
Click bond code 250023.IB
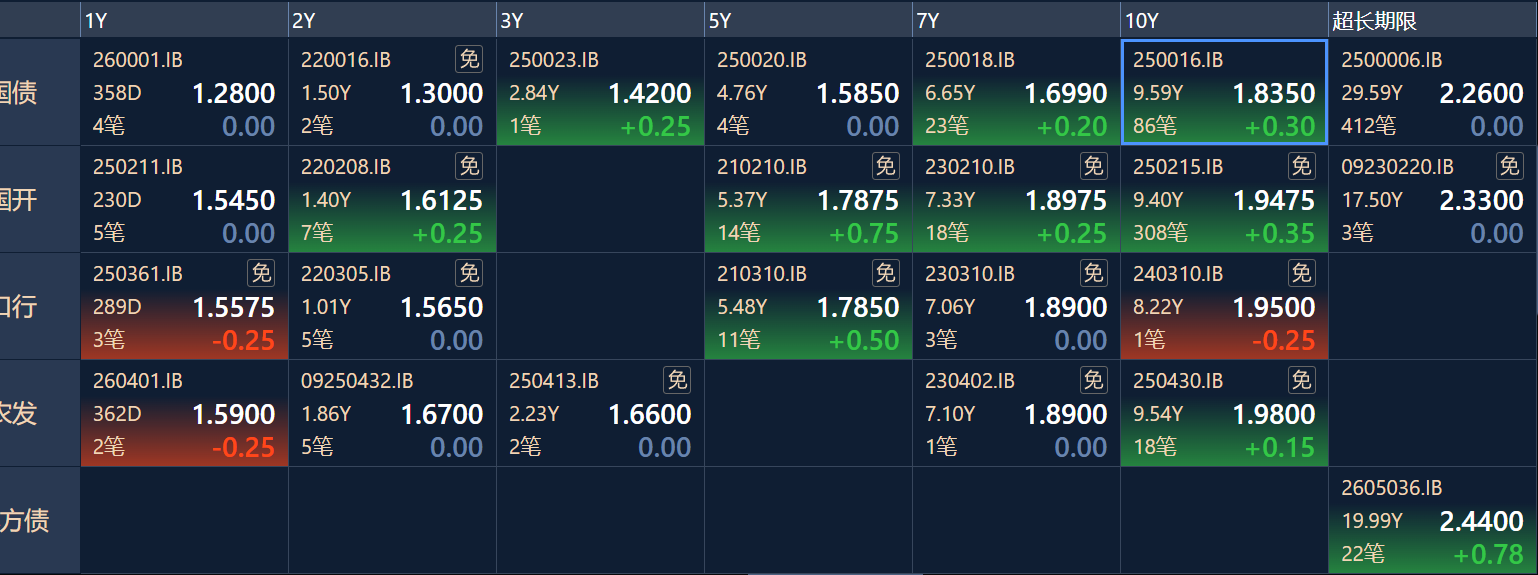click(554, 60)
